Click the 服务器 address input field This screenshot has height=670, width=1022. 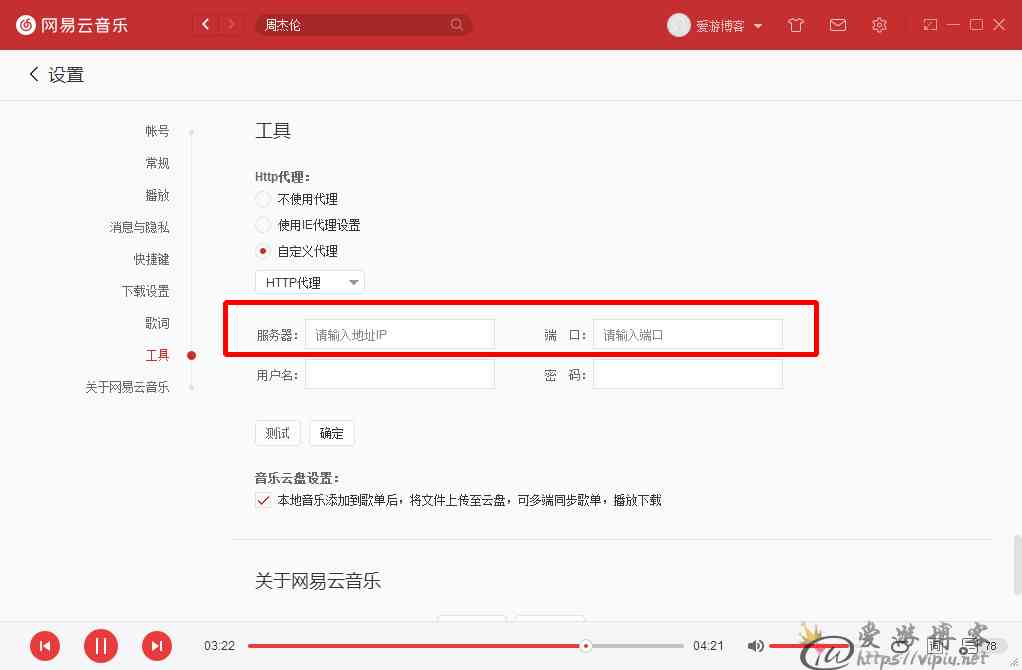[400, 335]
